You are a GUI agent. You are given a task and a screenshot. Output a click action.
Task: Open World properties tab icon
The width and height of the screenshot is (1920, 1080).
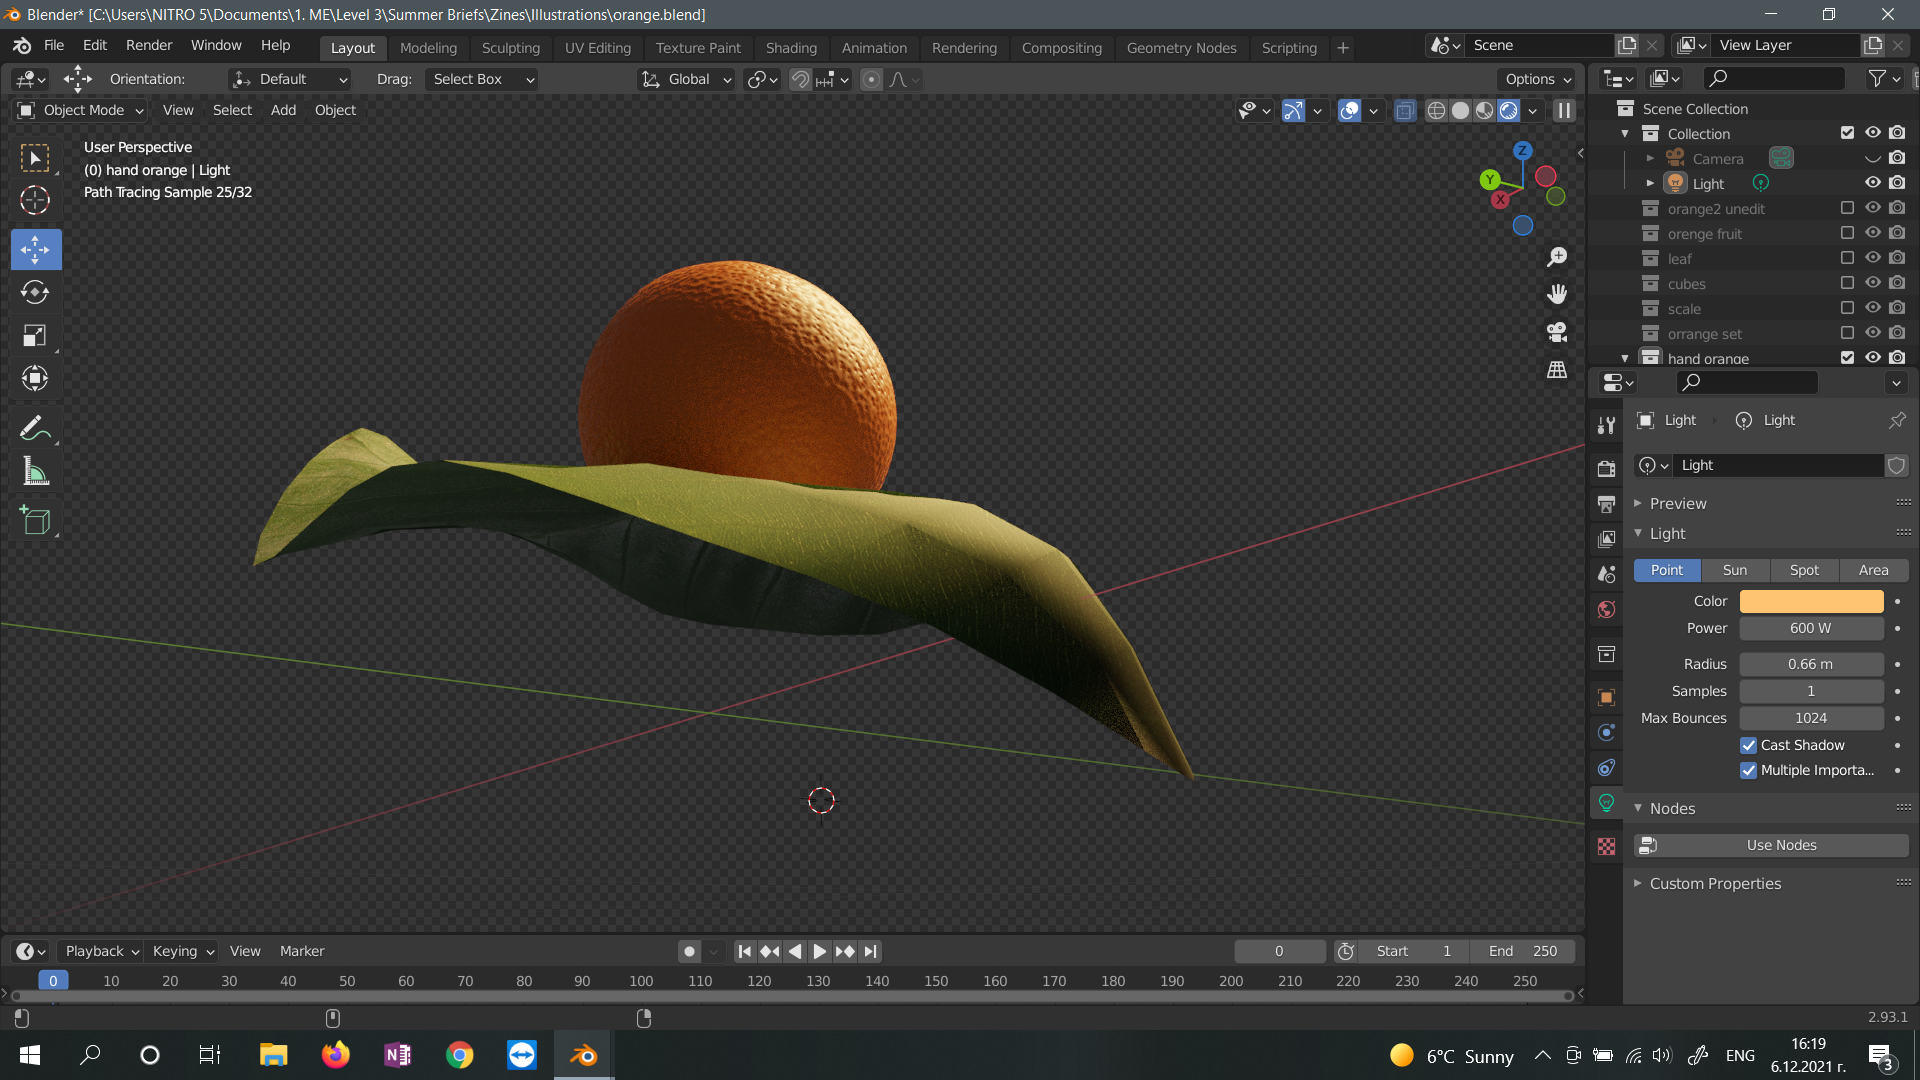coord(1606,610)
